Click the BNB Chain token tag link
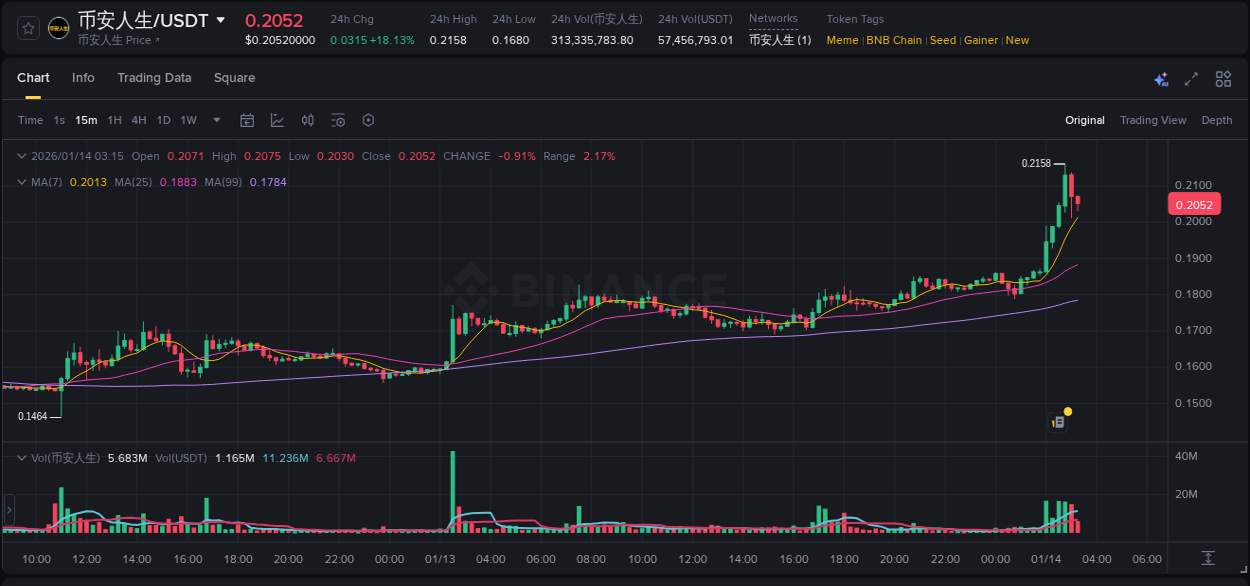 (894, 40)
